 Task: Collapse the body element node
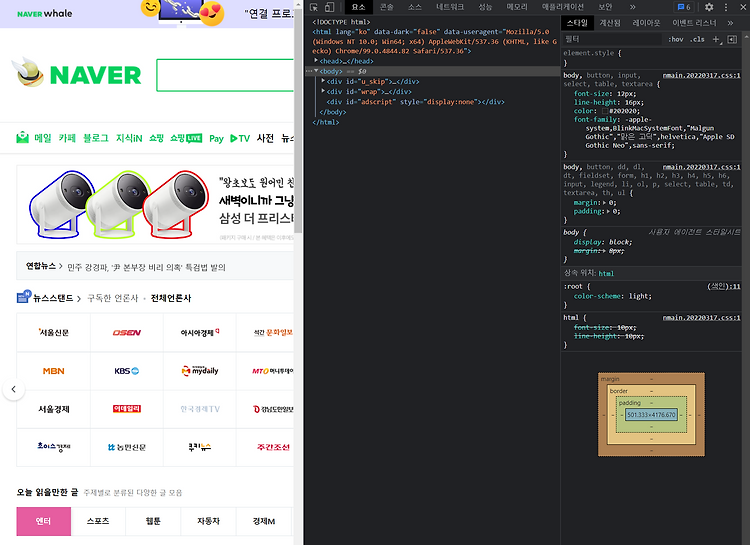pos(316,71)
